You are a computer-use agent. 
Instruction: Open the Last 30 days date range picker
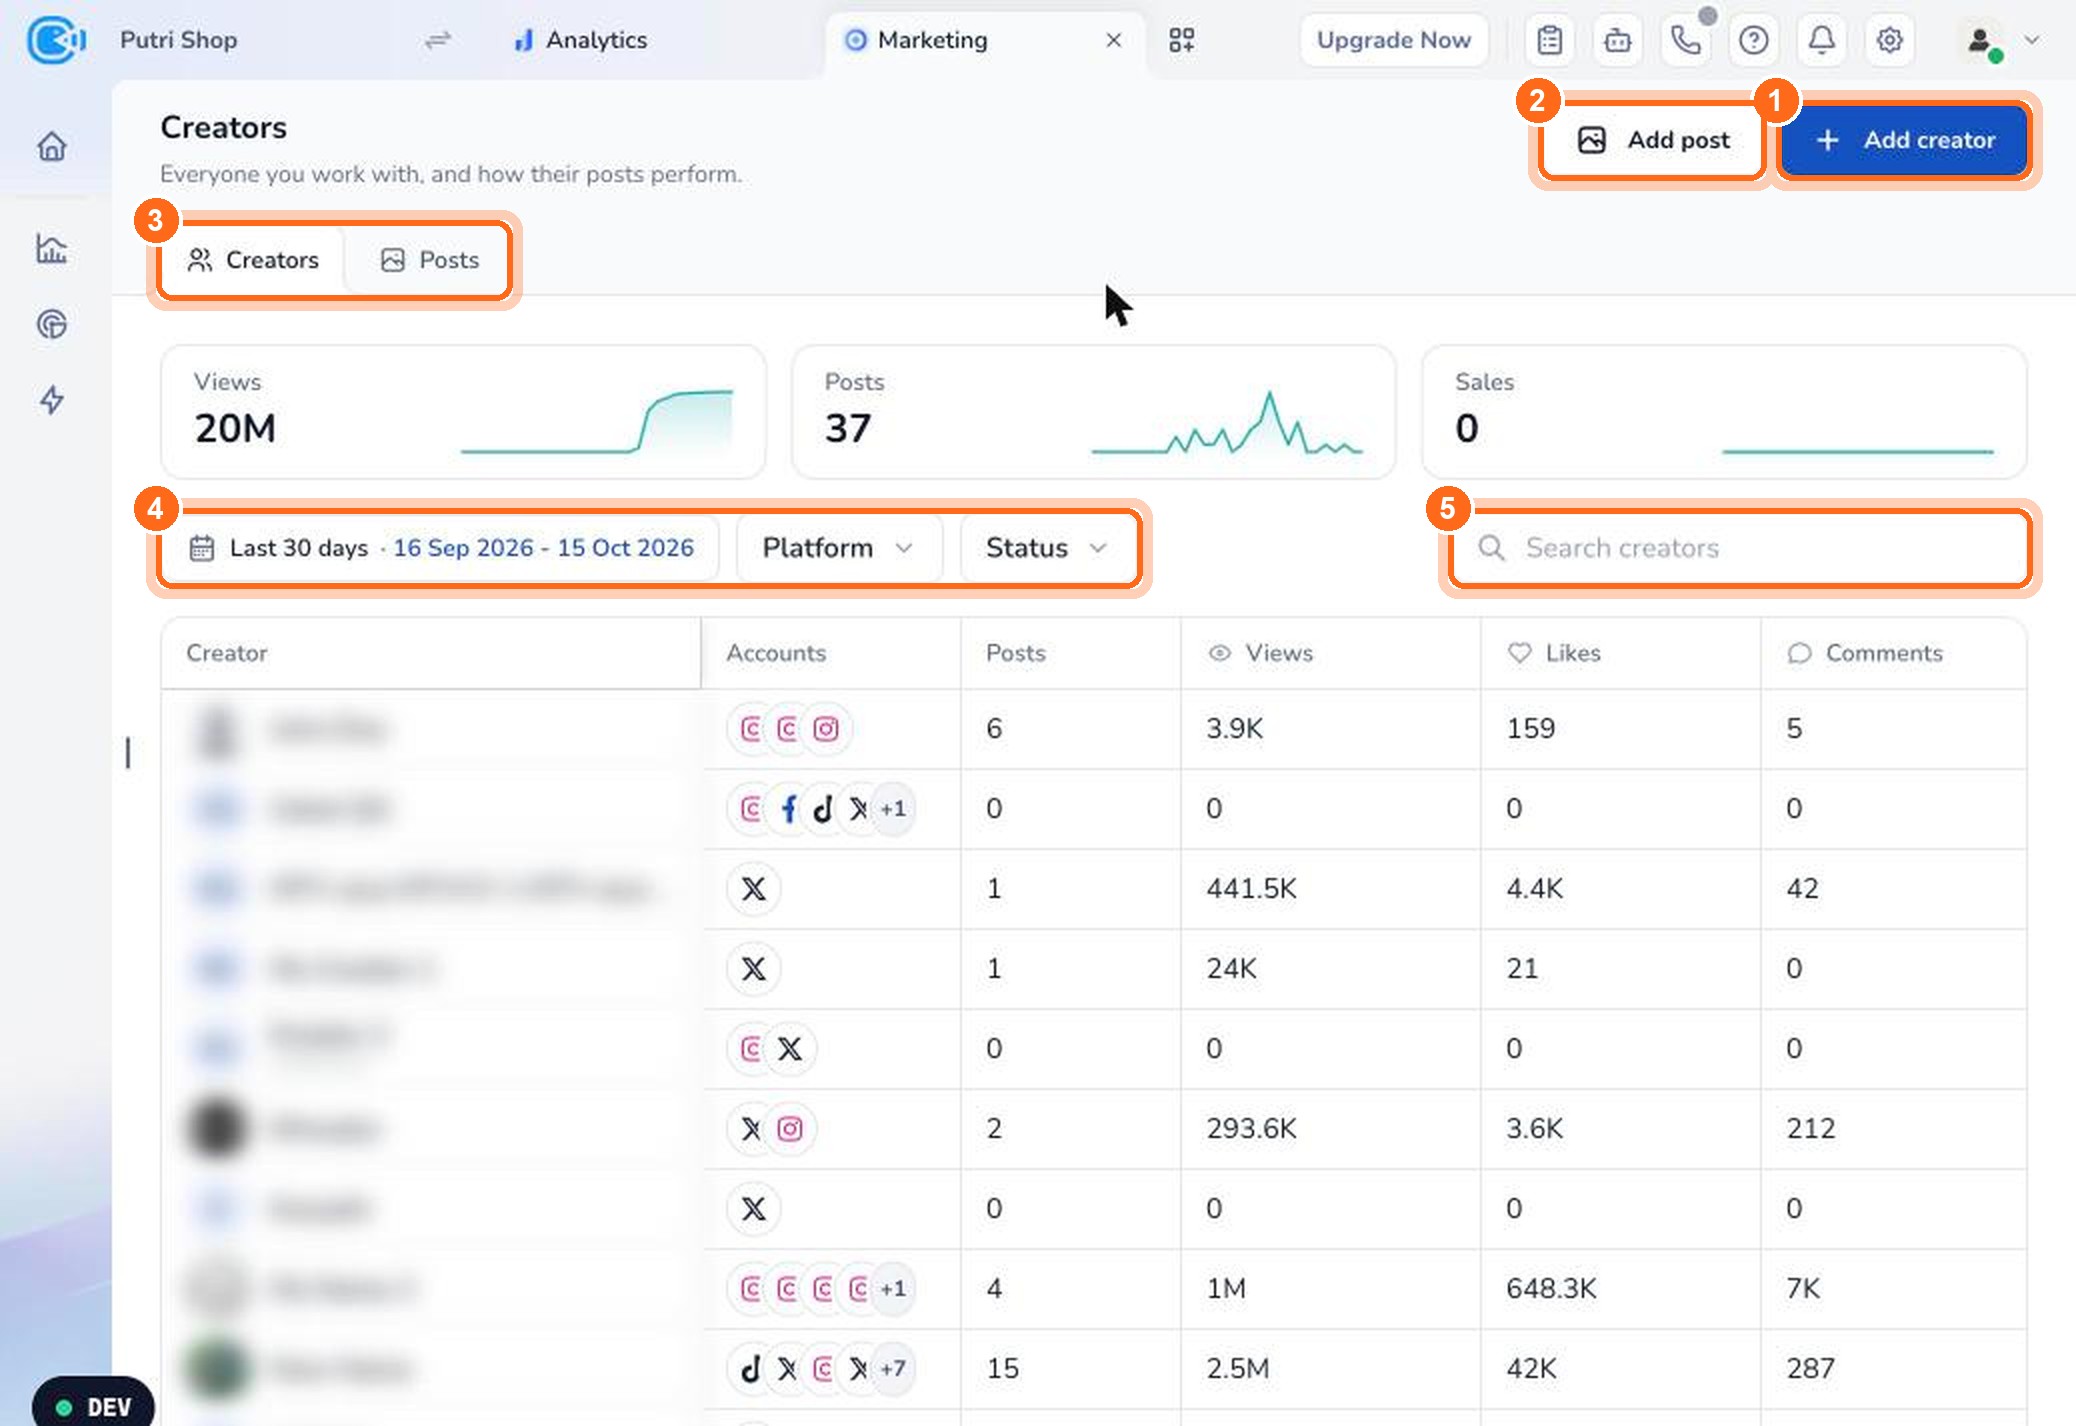441,548
